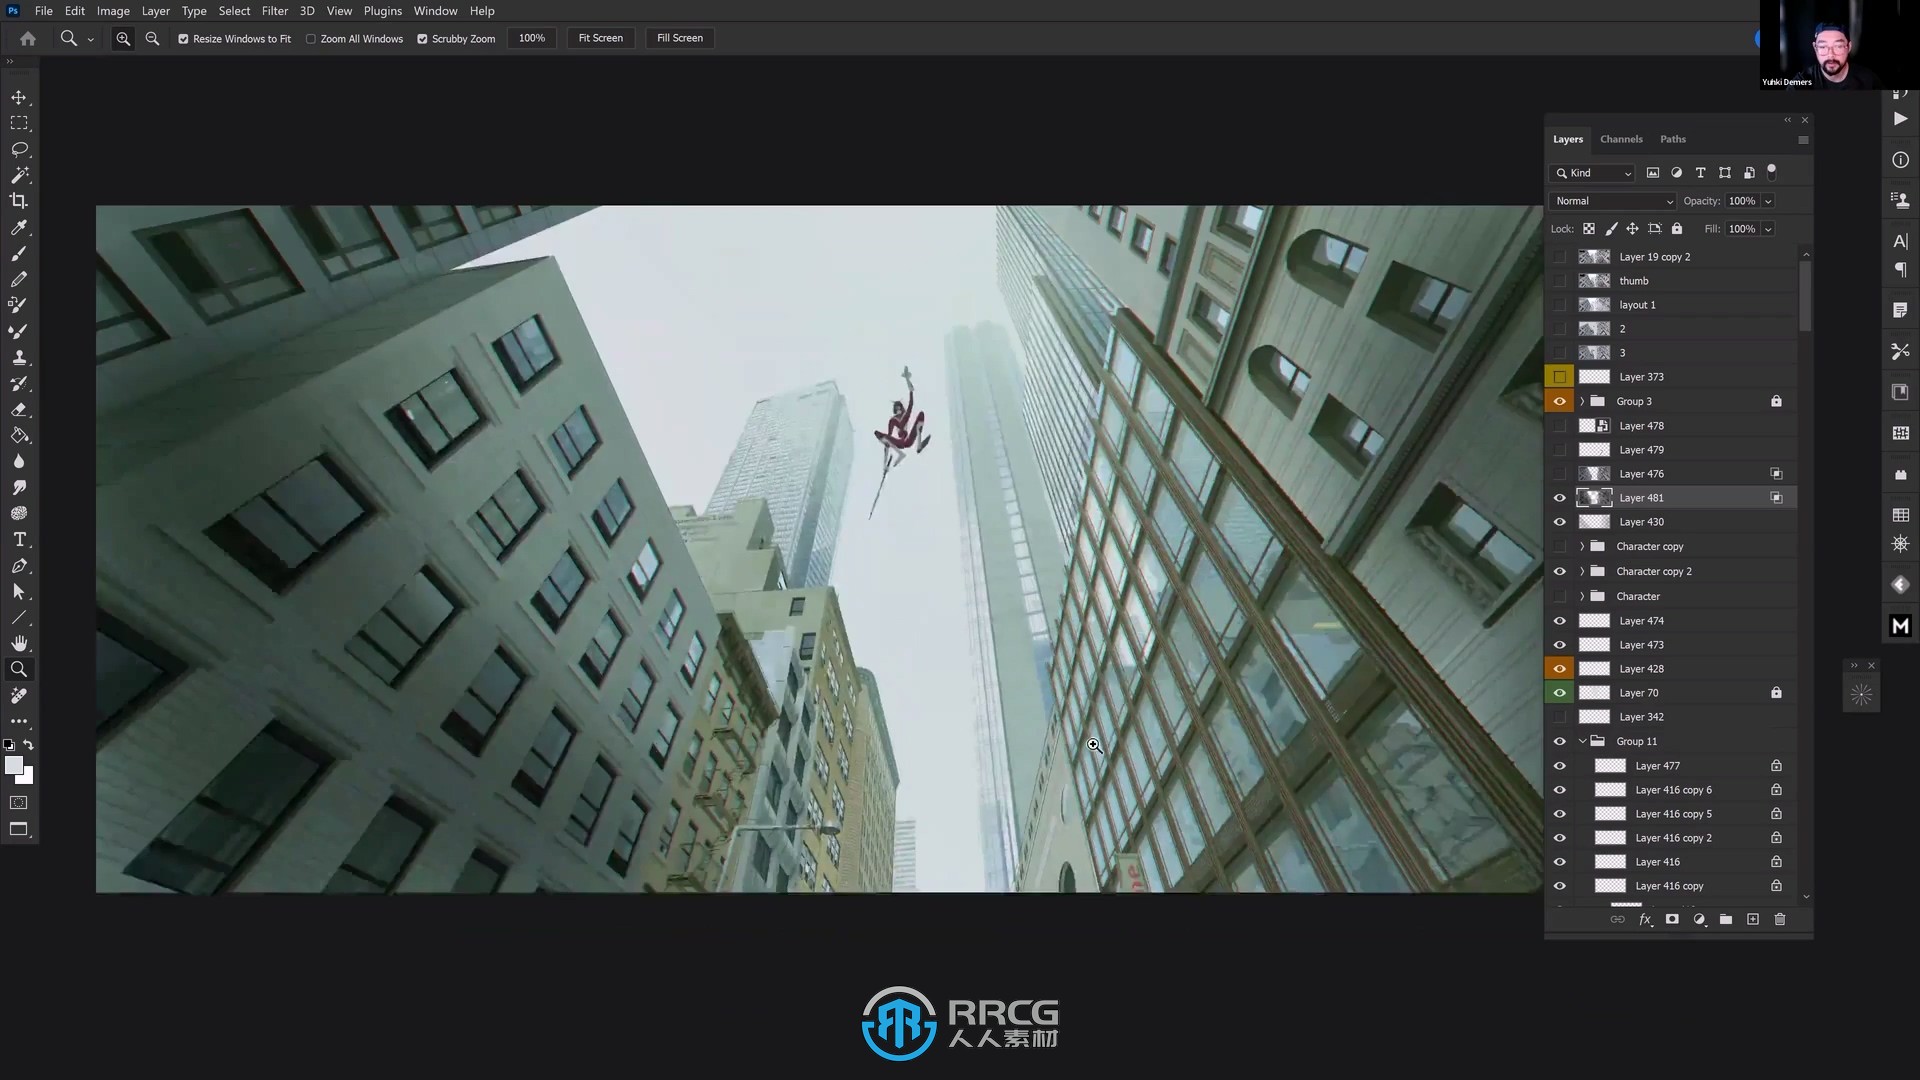The image size is (1920, 1080).
Task: Switch to the Channels tab
Action: point(1621,139)
